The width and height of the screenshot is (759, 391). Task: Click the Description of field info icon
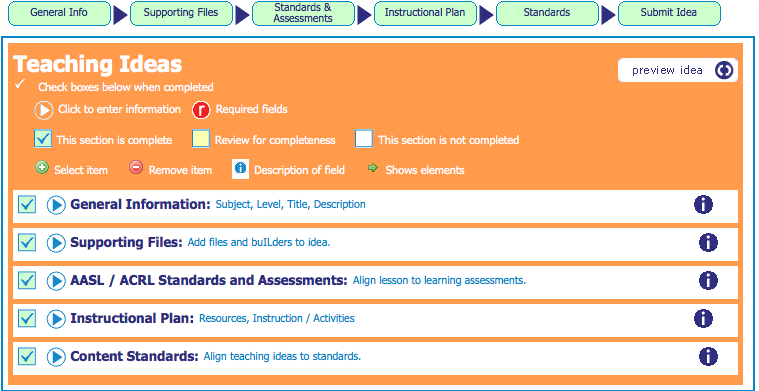click(x=241, y=169)
